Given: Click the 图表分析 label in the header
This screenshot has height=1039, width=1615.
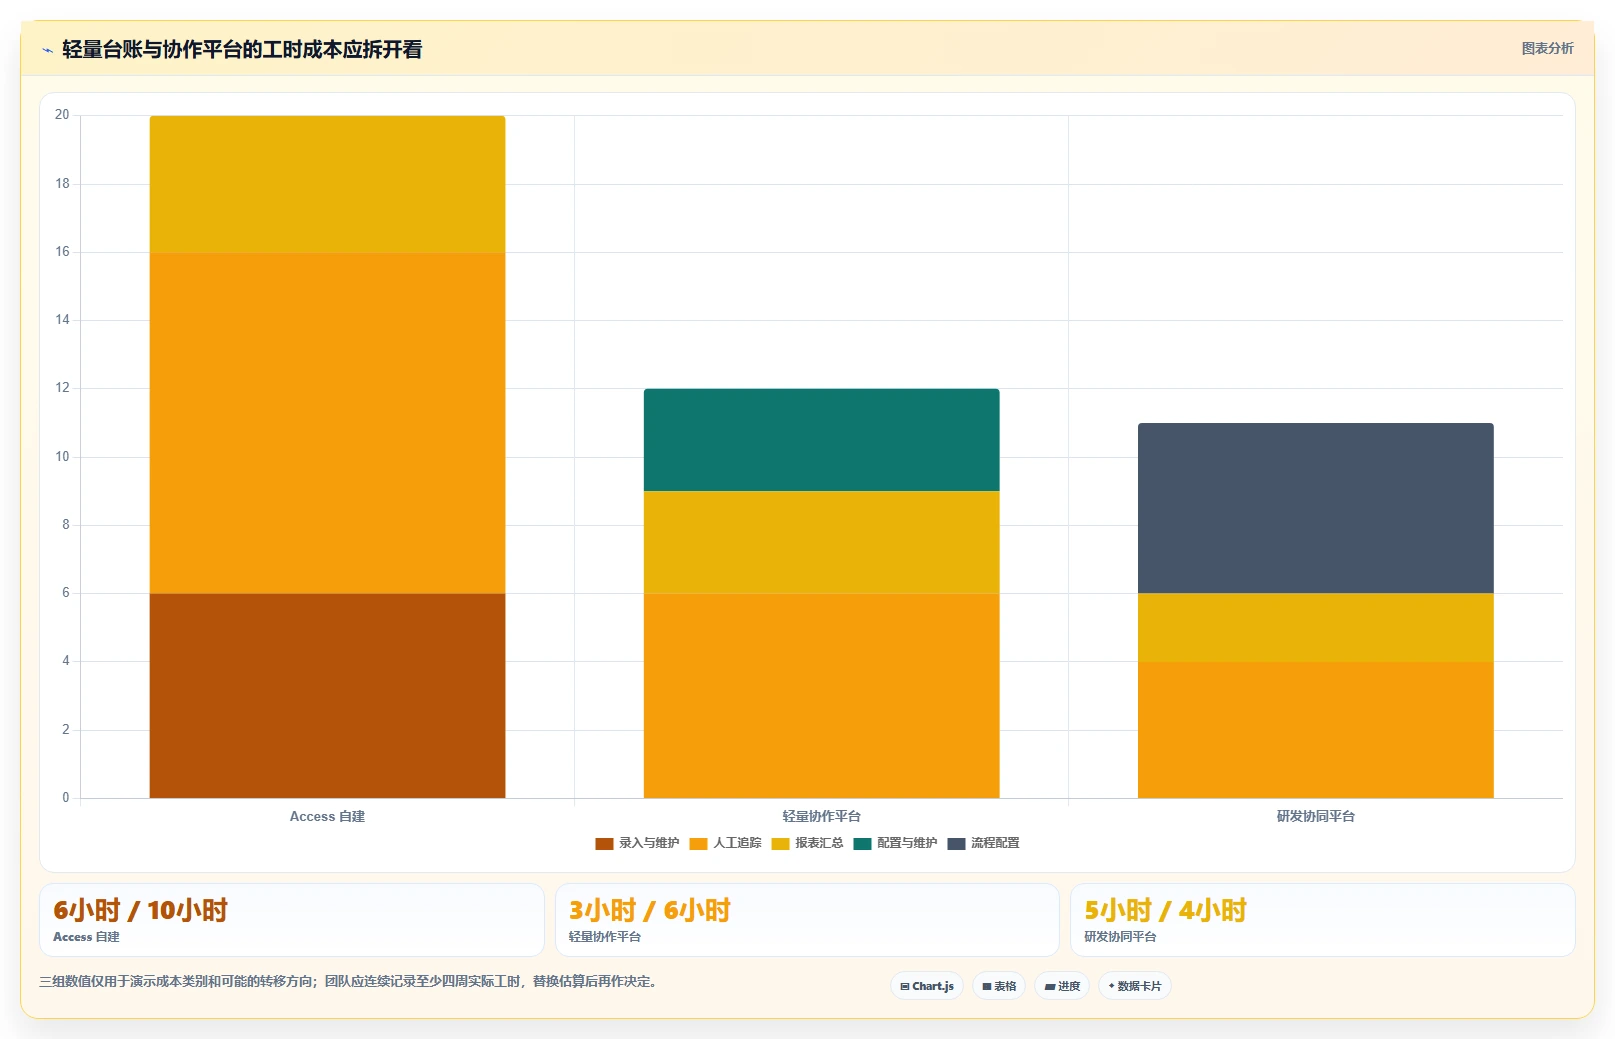Looking at the screenshot, I should pyautogui.click(x=1547, y=49).
